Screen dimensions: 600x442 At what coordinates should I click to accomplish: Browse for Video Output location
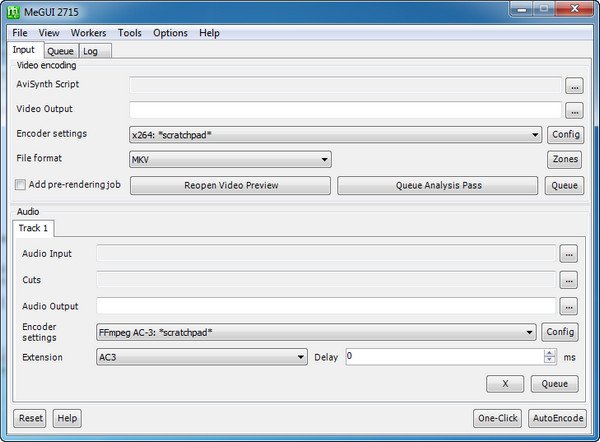pyautogui.click(x=574, y=111)
